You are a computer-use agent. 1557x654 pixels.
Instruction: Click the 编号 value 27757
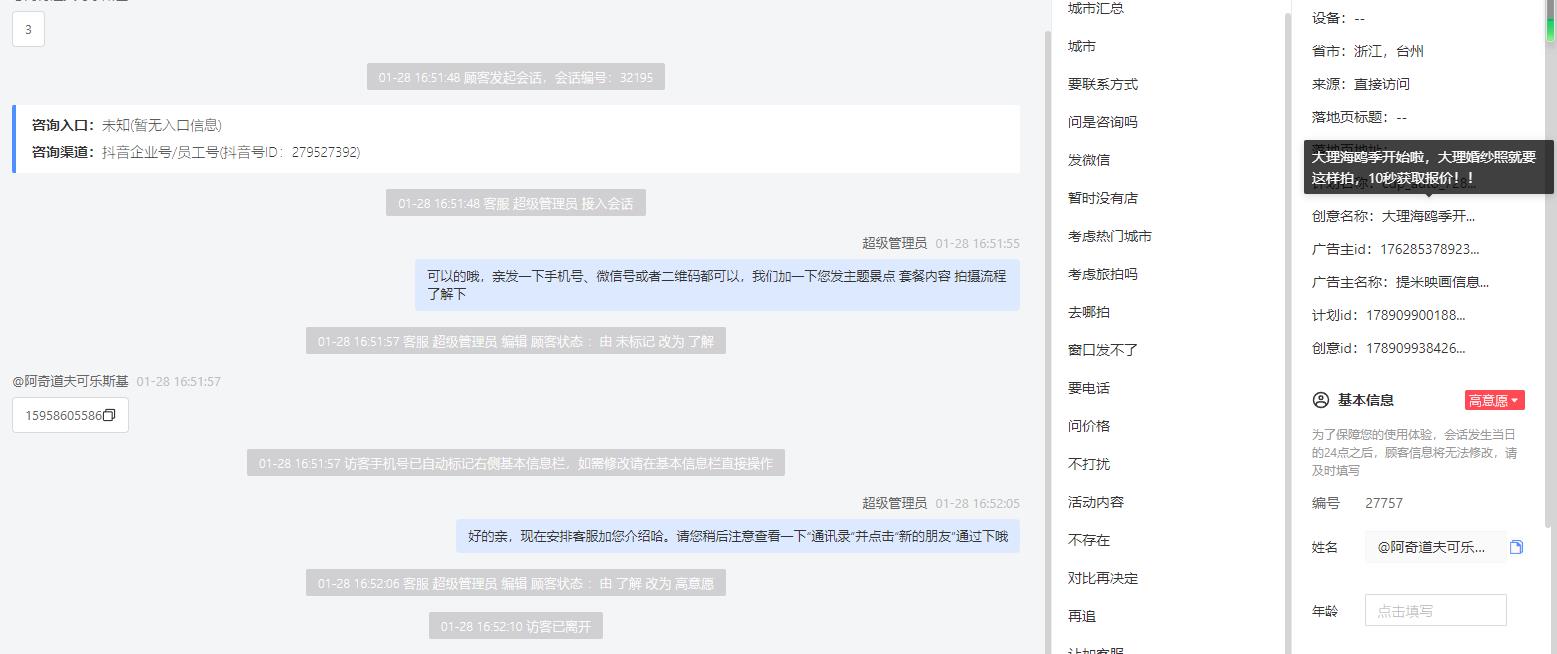(1384, 503)
